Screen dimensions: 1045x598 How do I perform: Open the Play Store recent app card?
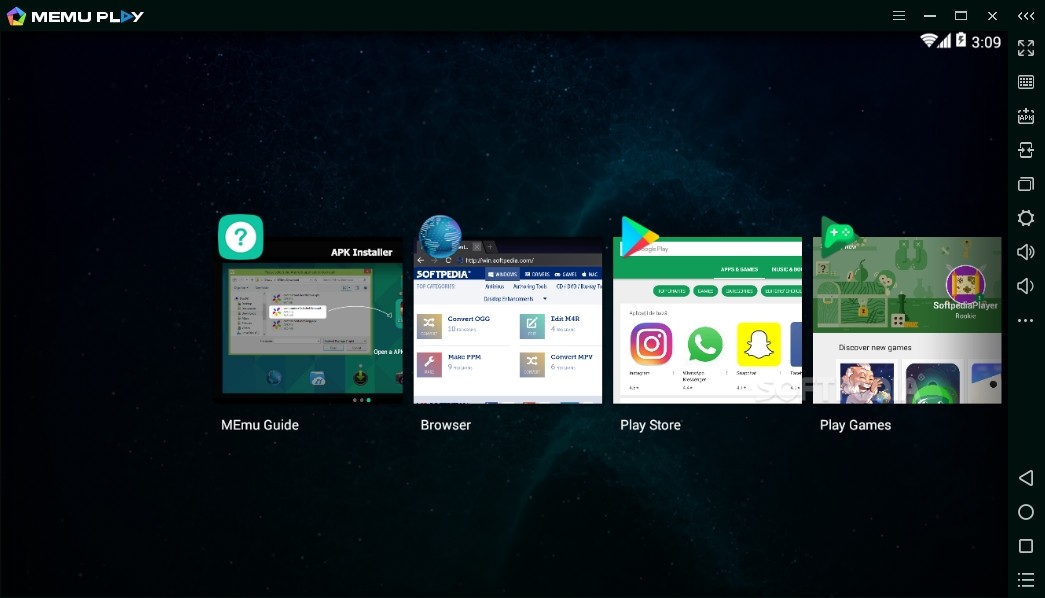707,320
